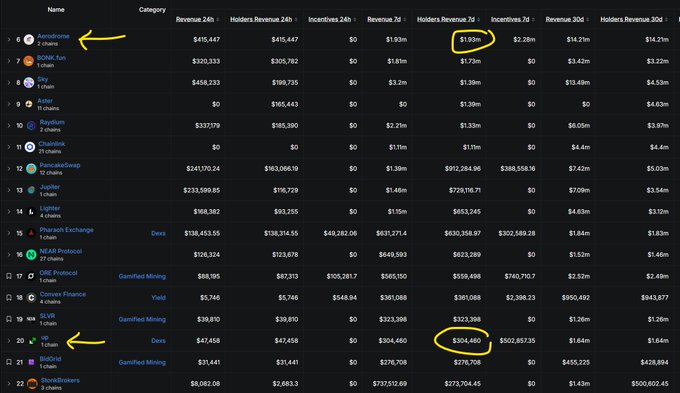
Task: Select the '$912,284.96' PancakeSwap cell
Action: click(x=463, y=169)
